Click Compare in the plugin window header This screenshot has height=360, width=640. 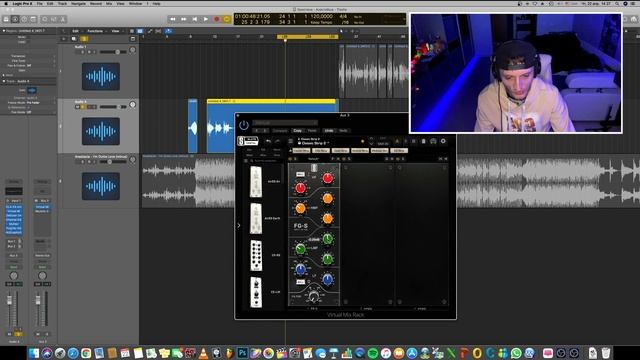pos(280,131)
